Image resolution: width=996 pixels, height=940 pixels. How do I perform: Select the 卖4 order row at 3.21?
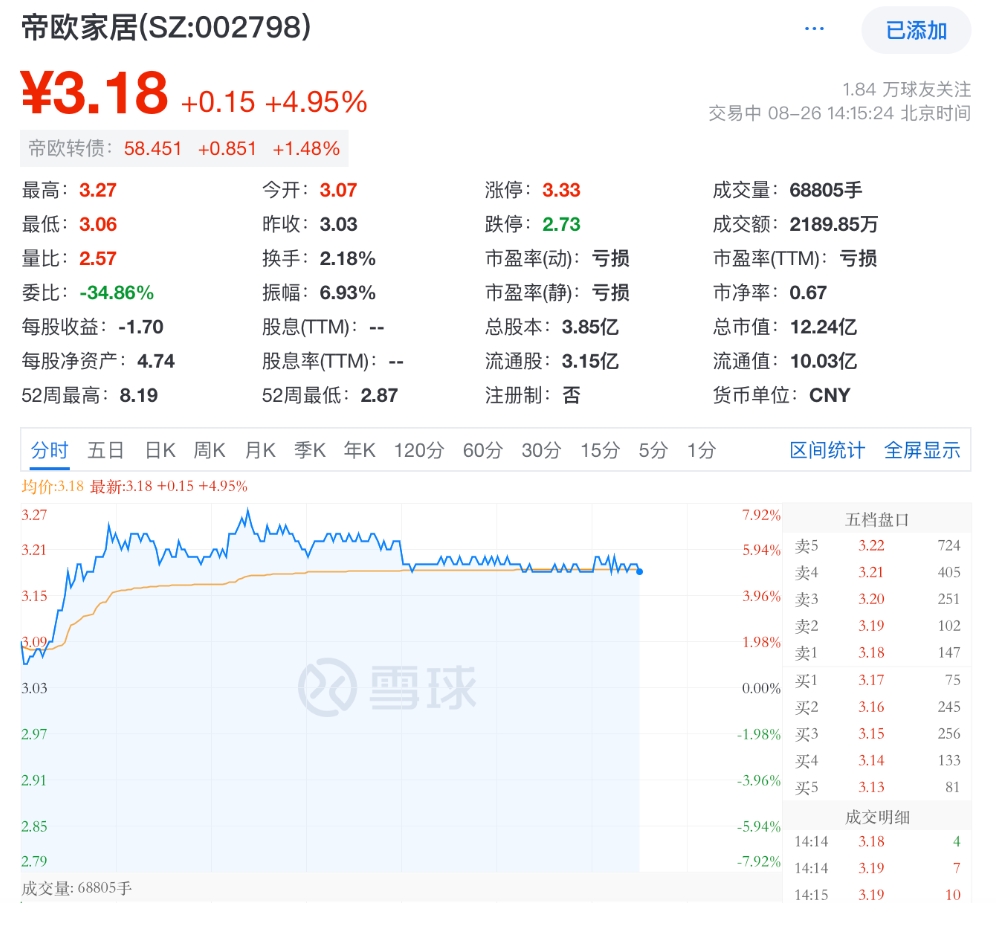tap(877, 572)
